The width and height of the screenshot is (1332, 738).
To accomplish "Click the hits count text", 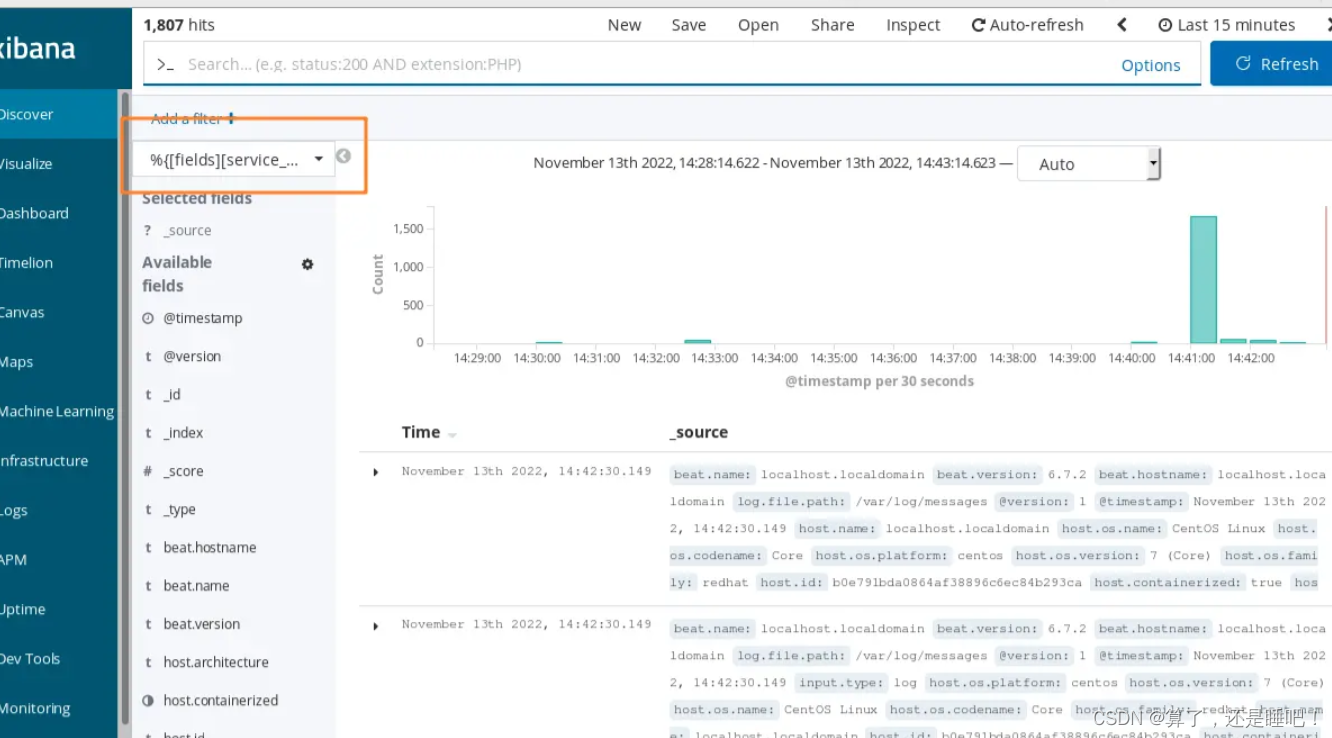I will coord(179,25).
